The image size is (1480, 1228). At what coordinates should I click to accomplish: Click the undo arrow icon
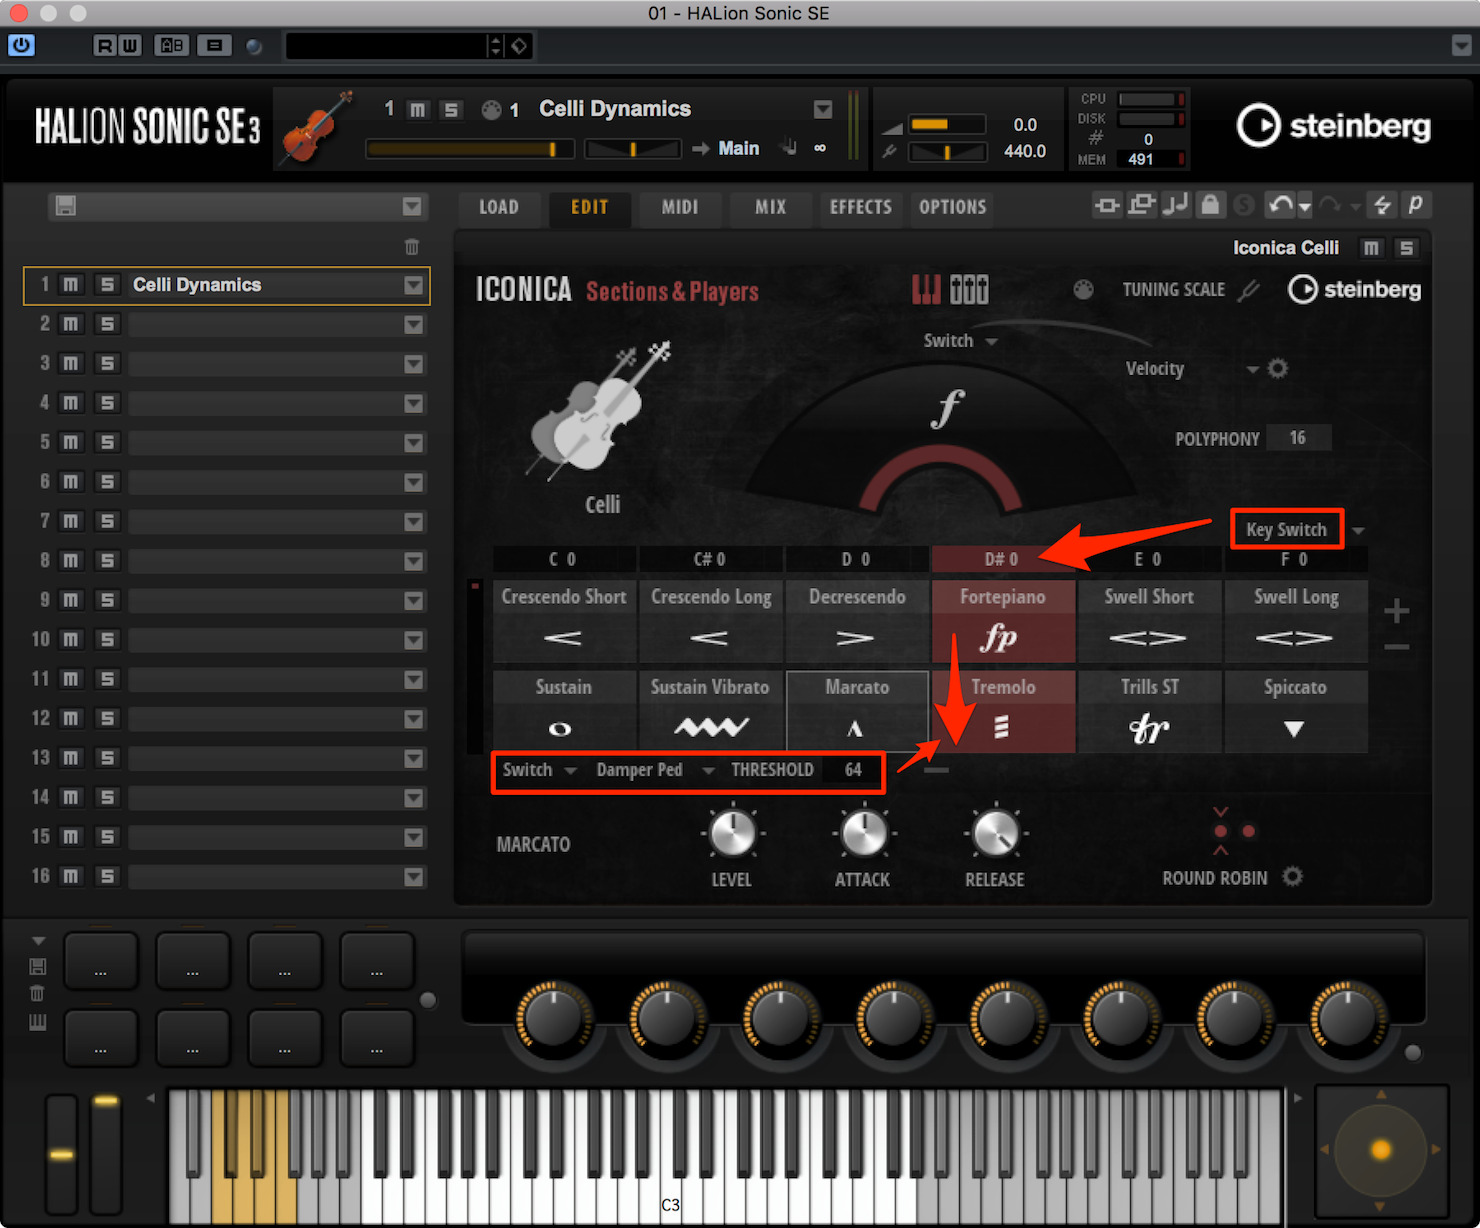pos(1280,205)
